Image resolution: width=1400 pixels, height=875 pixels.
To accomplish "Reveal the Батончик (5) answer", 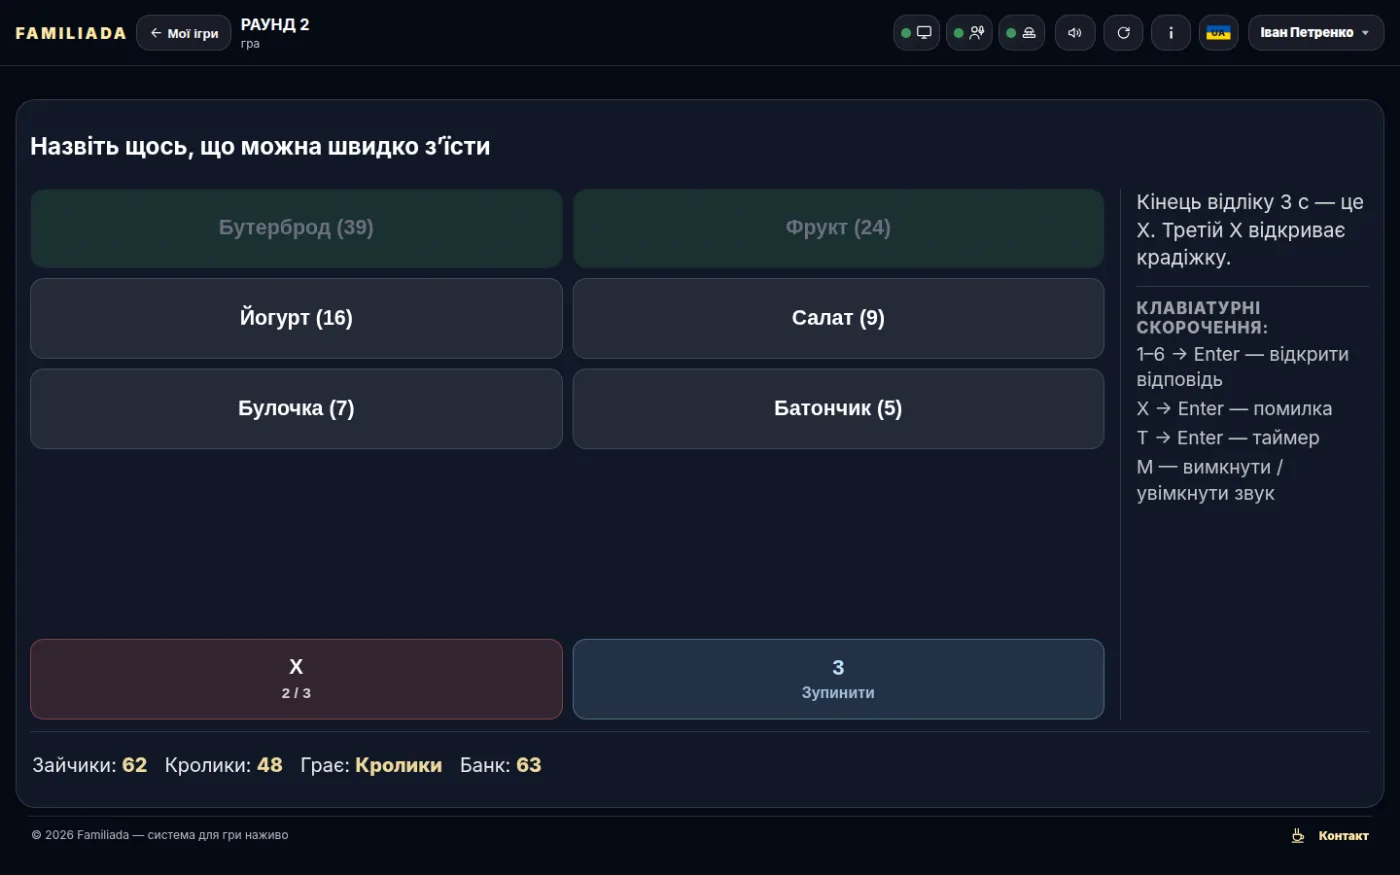I will [x=838, y=408].
